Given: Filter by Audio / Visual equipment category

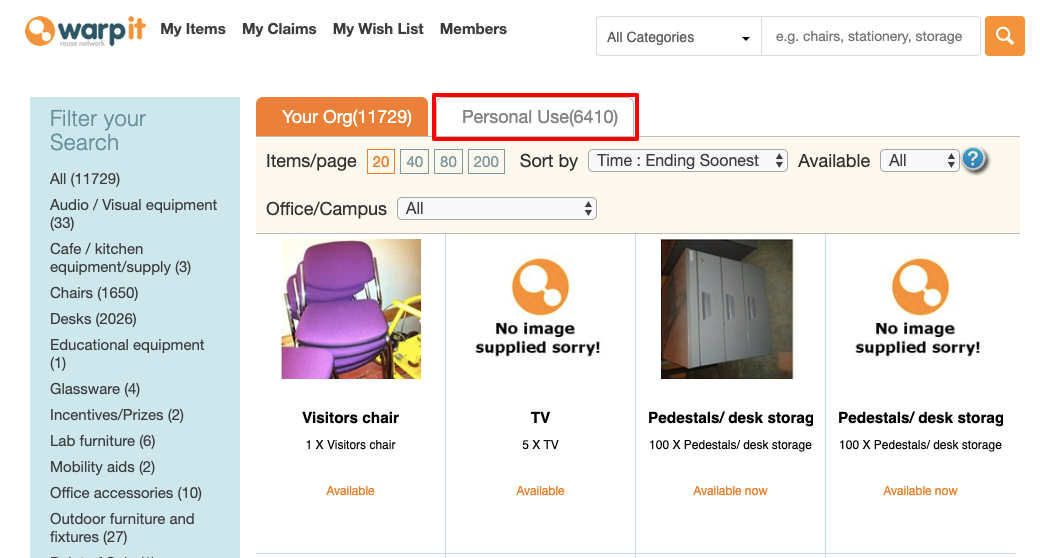Looking at the screenshot, I should (x=133, y=214).
